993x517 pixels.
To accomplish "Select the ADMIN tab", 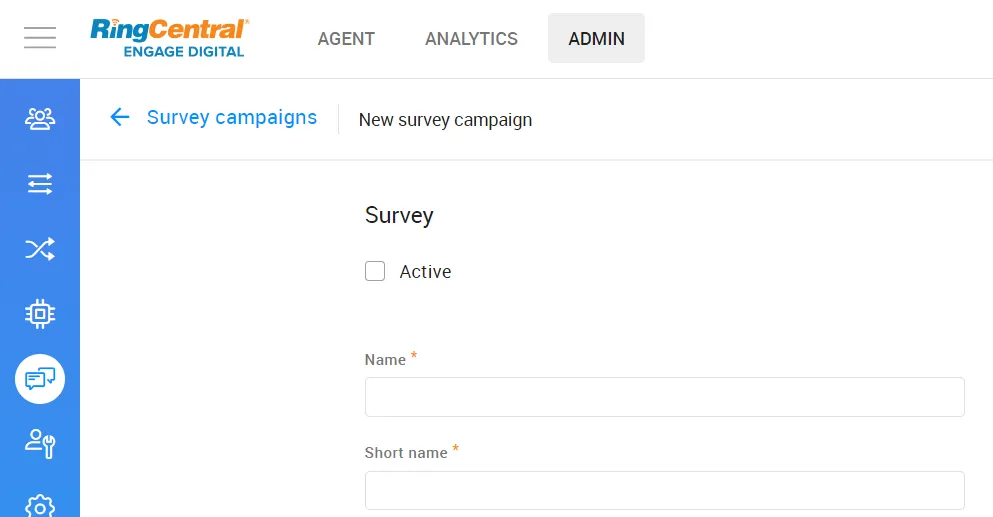I will coord(596,39).
